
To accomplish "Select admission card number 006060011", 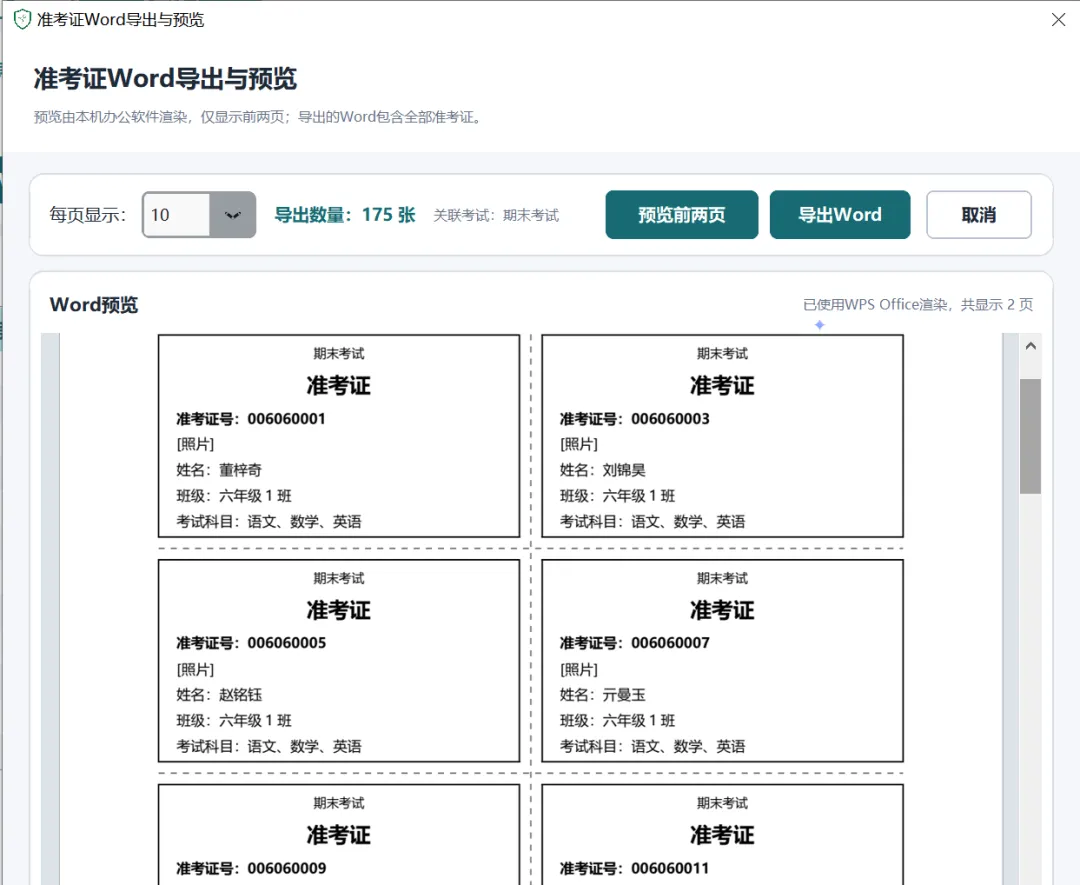I will 634,868.
